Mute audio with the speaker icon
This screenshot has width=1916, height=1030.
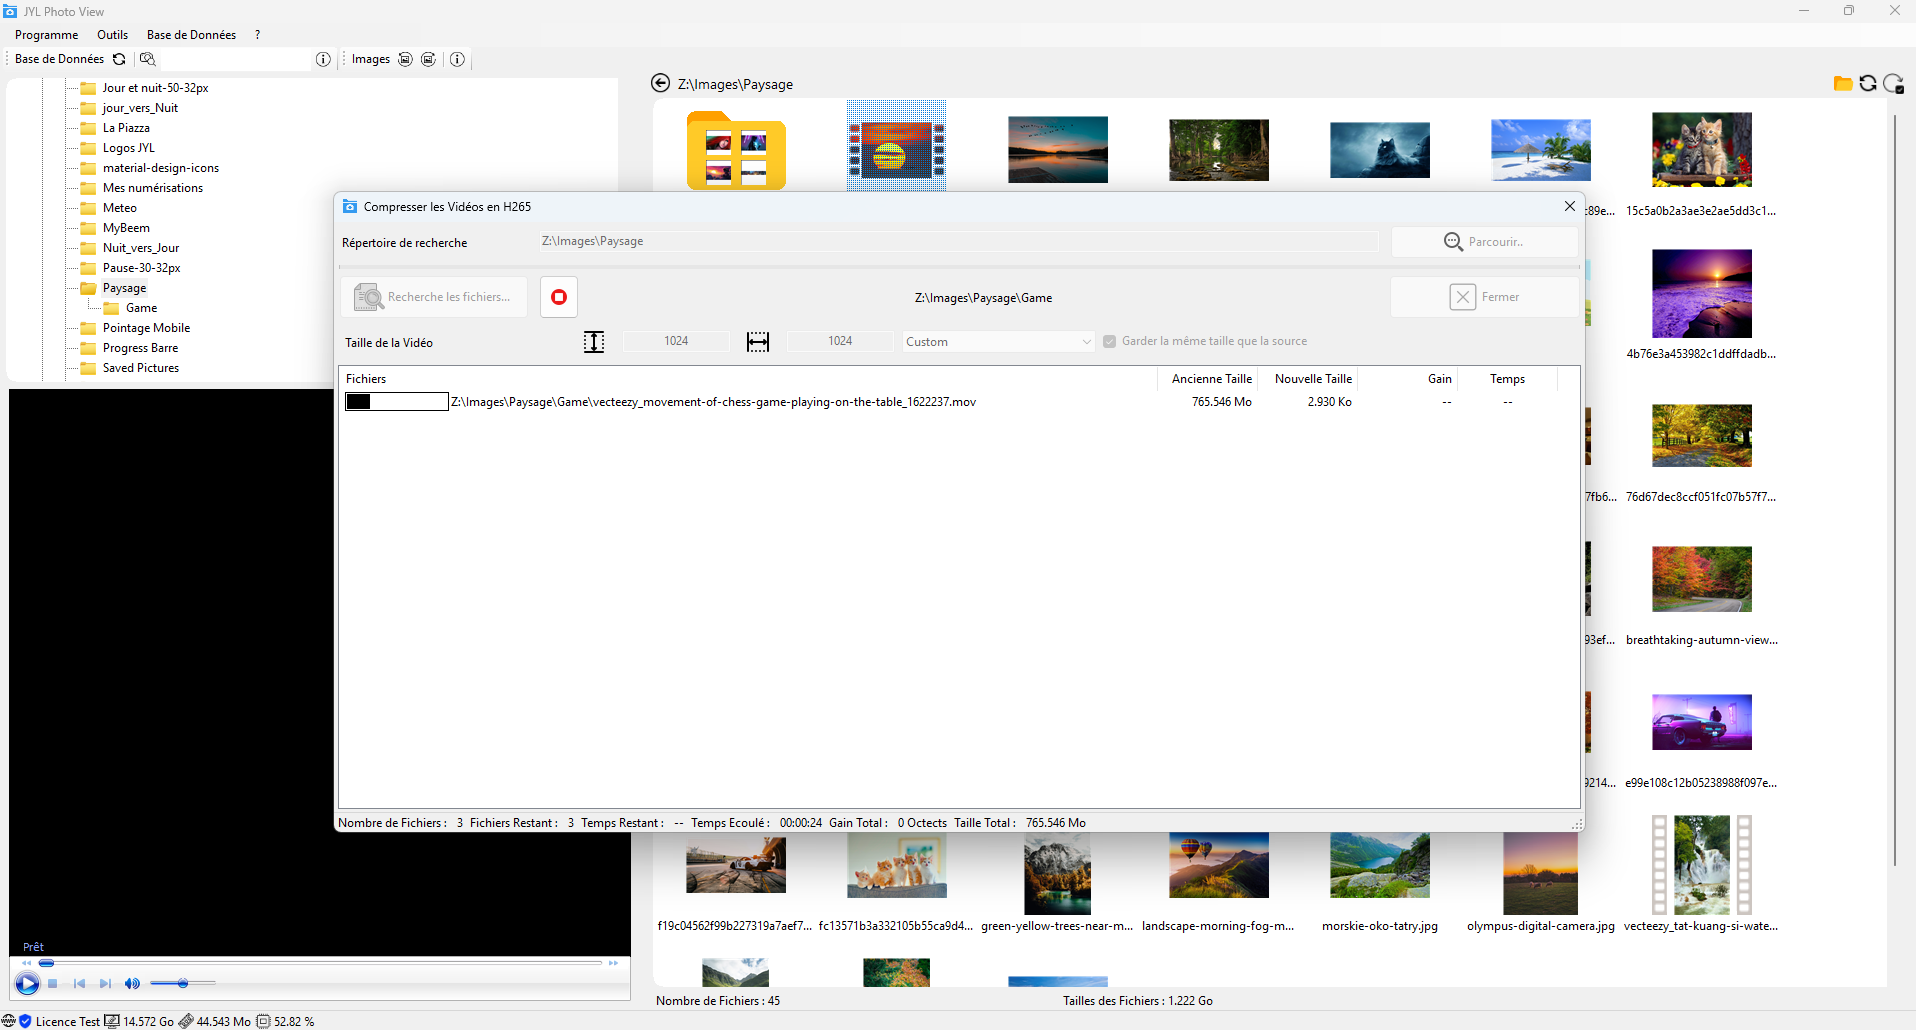point(132,984)
